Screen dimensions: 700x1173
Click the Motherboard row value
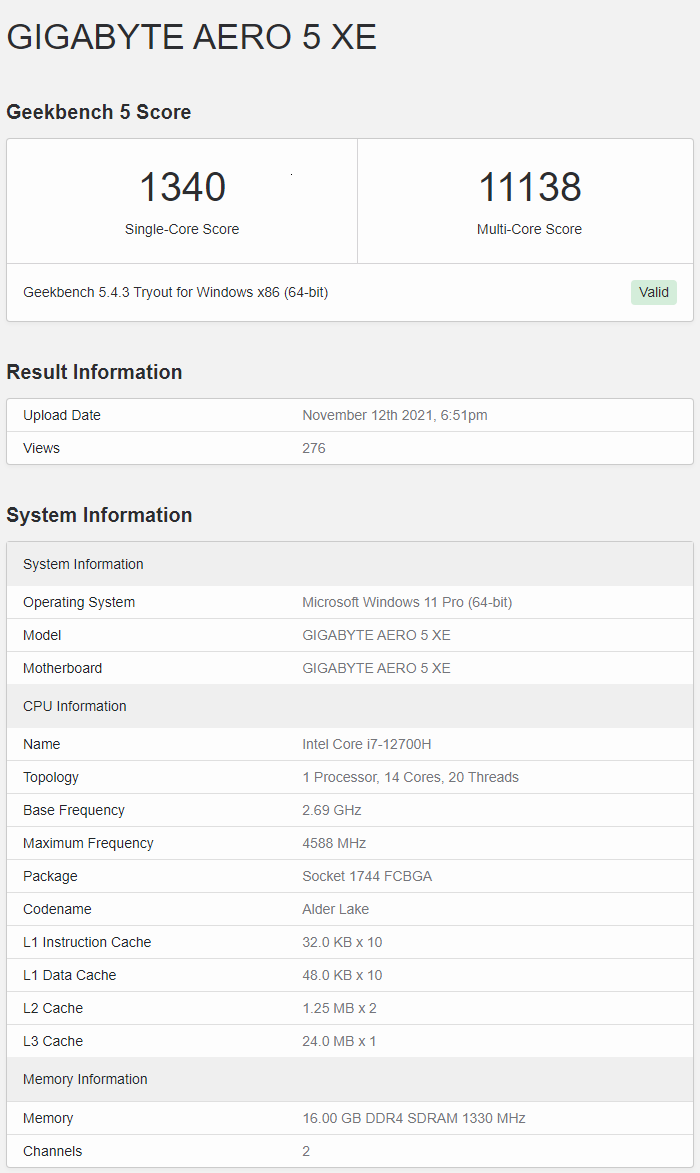coord(376,668)
